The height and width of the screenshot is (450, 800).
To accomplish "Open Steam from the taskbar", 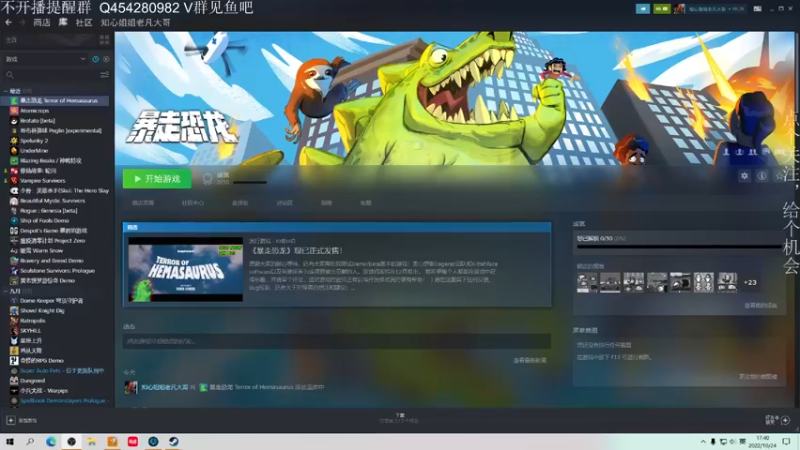I will [x=173, y=441].
